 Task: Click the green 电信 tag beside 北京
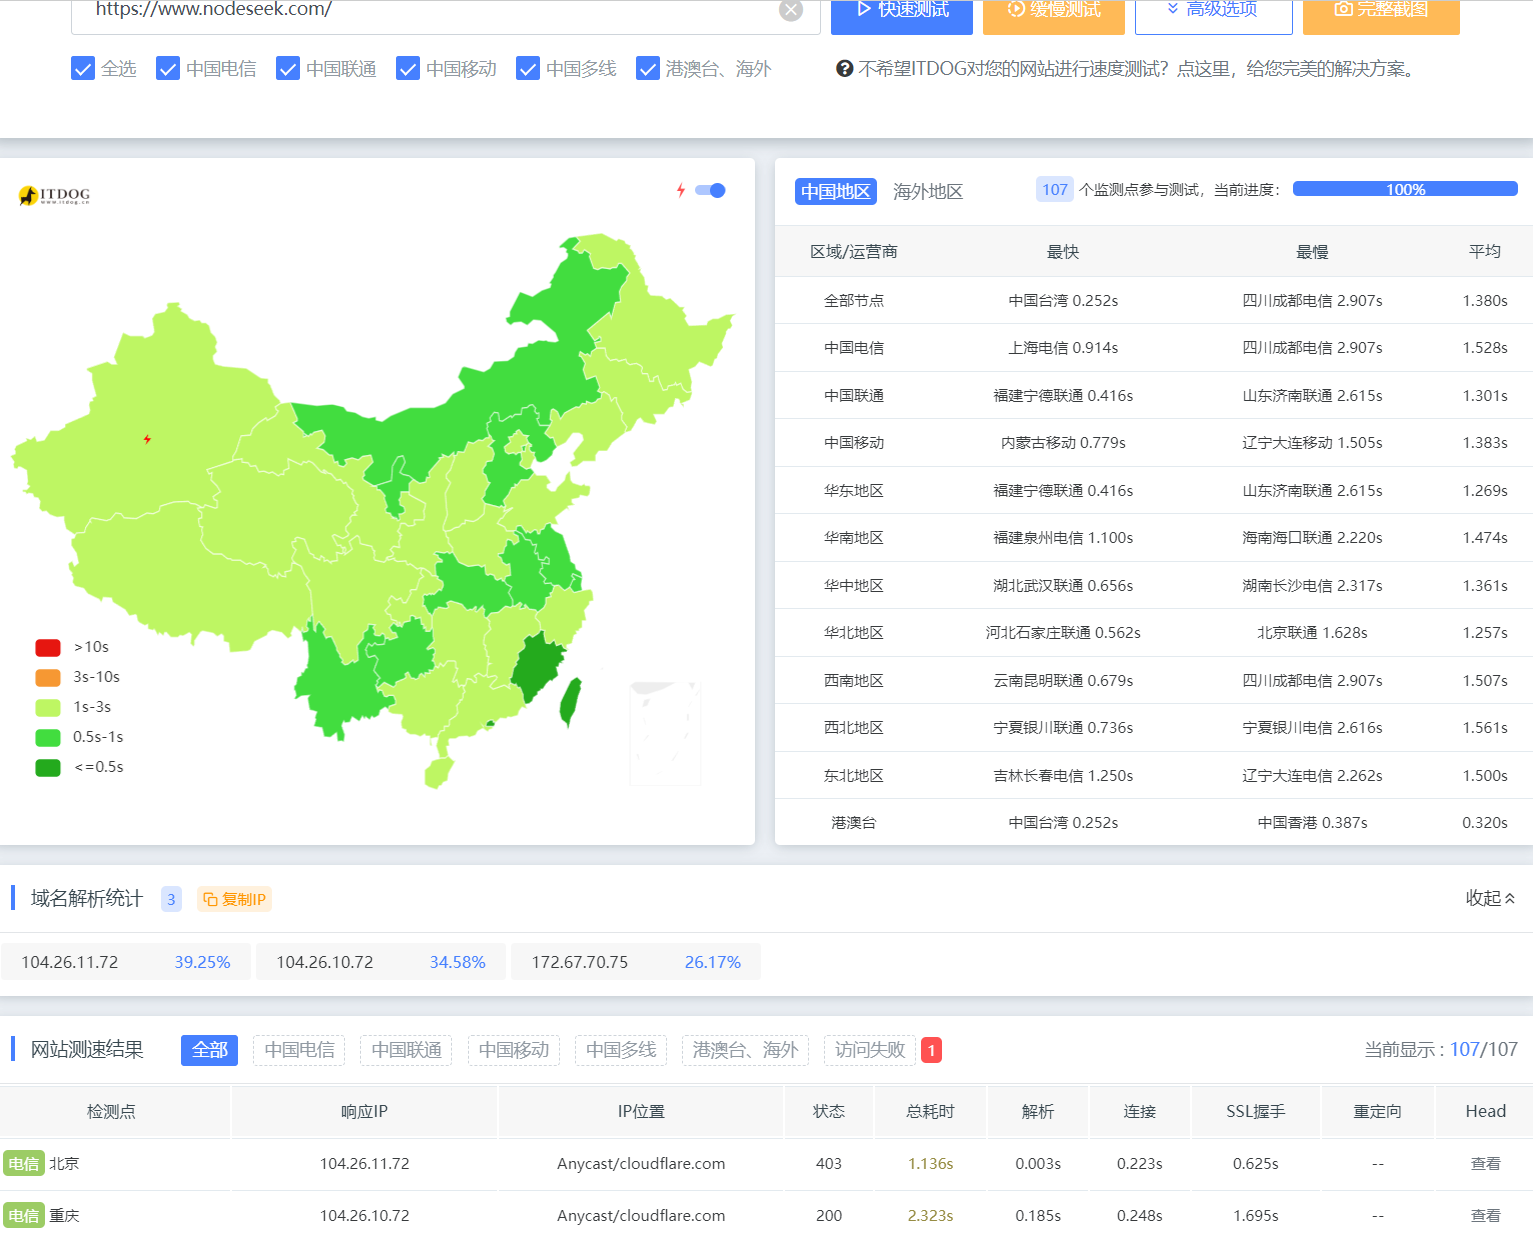[23, 1164]
